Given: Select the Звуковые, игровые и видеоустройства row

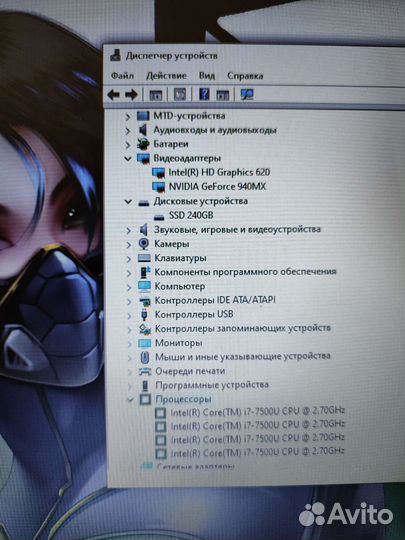Looking at the screenshot, I should (x=237, y=229).
